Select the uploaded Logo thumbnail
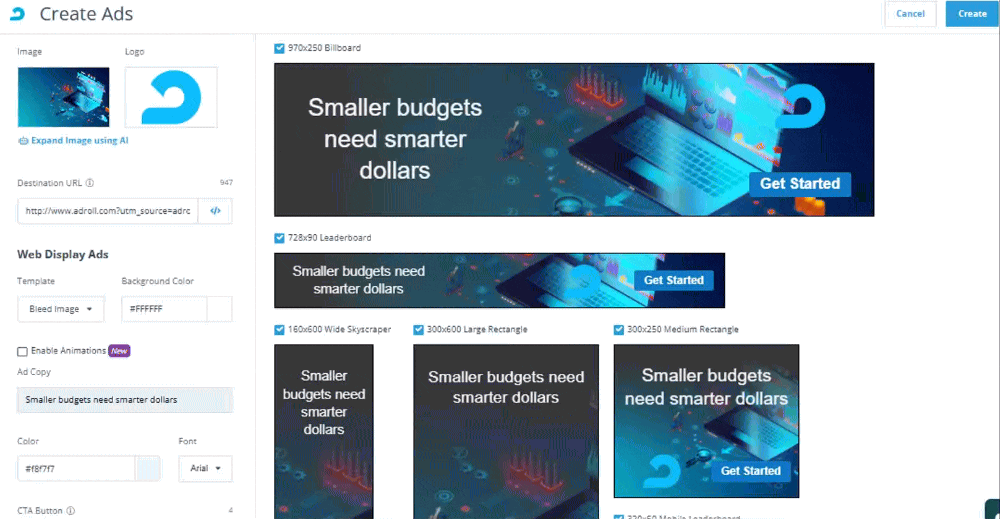Viewport: 1000px width, 519px height. click(171, 97)
